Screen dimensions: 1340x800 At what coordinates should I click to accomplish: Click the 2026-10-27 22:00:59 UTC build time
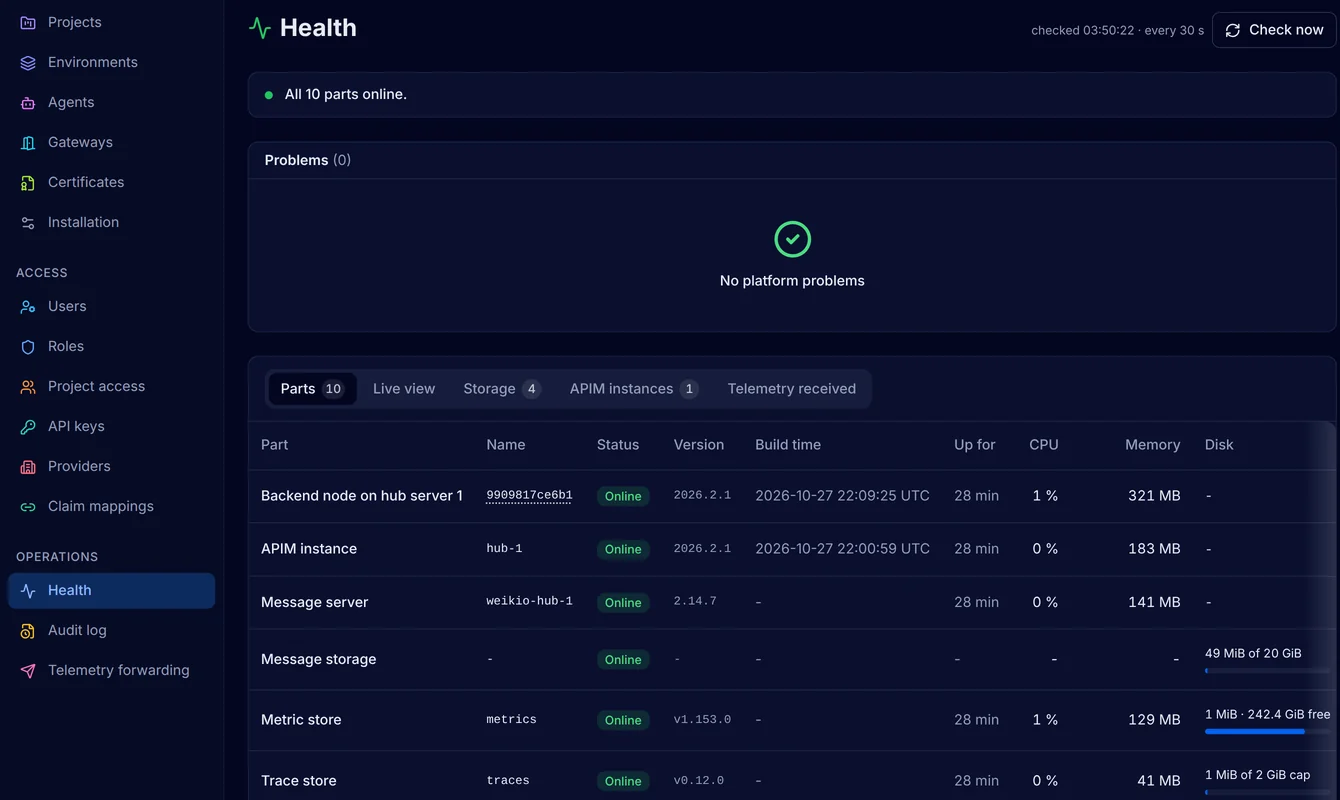pyautogui.click(x=842, y=549)
